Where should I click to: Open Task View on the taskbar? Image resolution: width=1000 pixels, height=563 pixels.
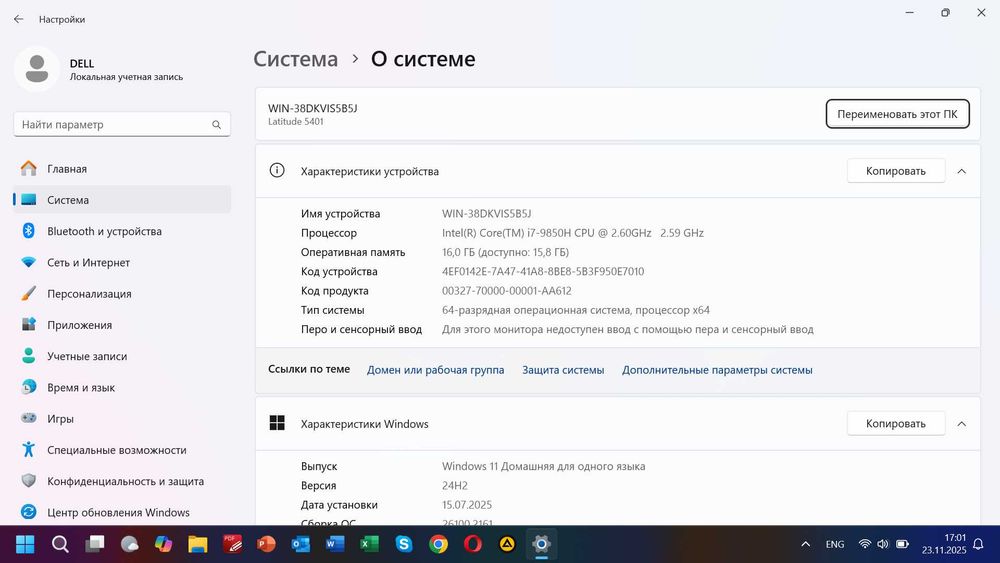(94, 544)
